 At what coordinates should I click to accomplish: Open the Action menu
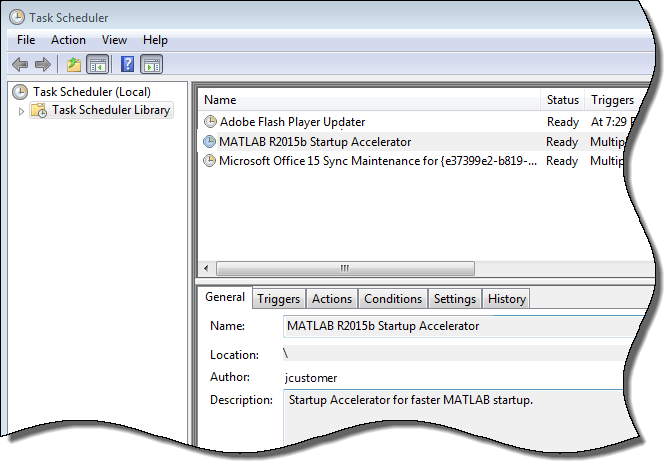pyautogui.click(x=68, y=40)
